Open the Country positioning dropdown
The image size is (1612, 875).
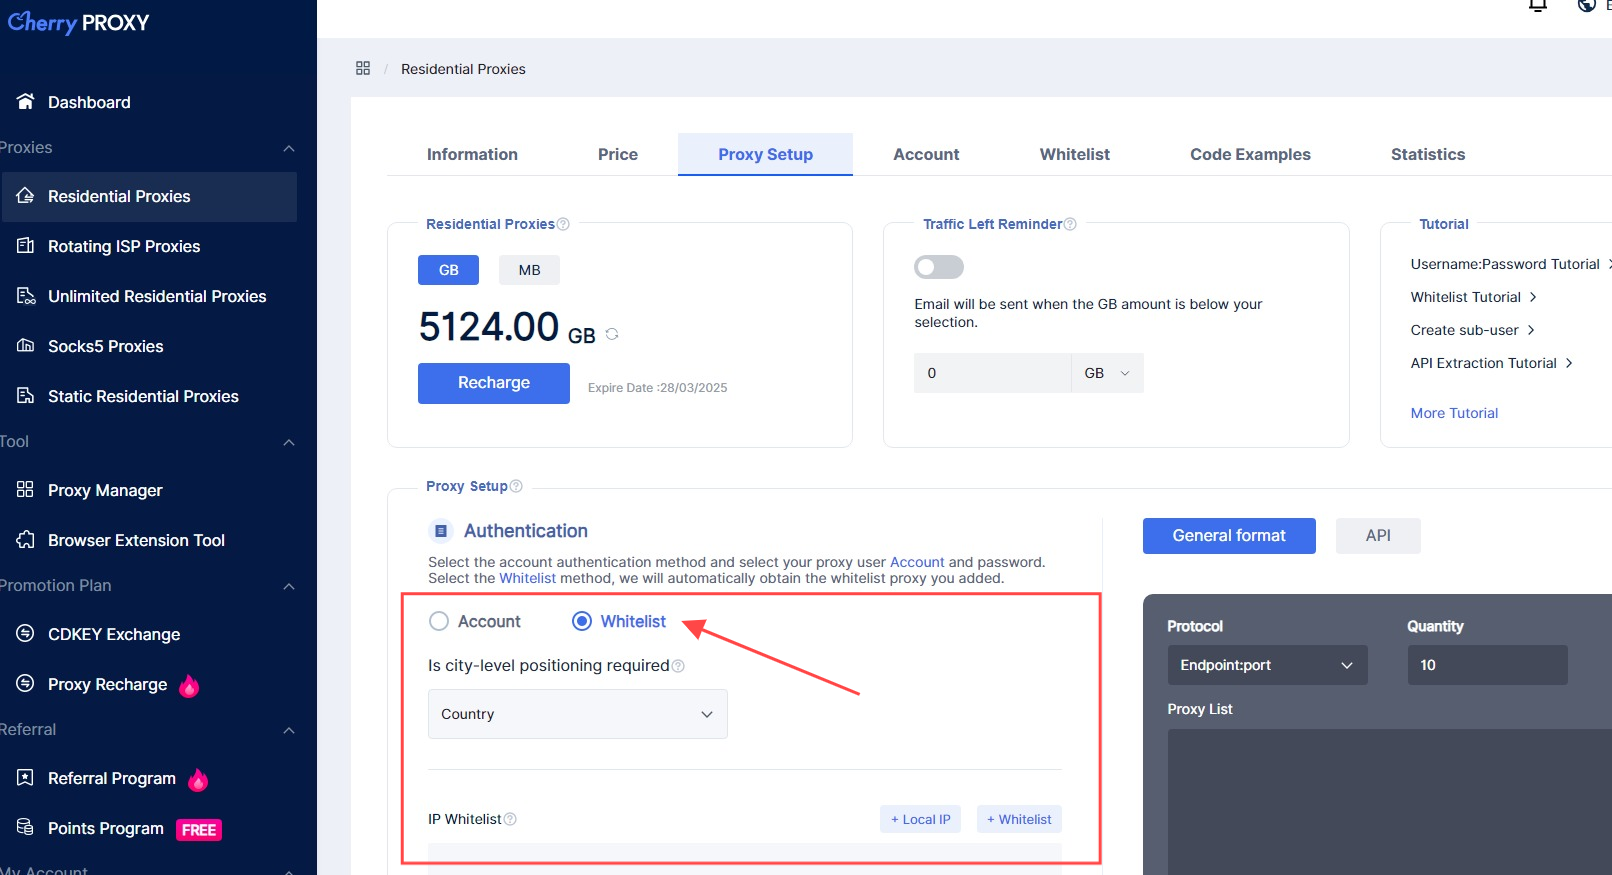577,714
